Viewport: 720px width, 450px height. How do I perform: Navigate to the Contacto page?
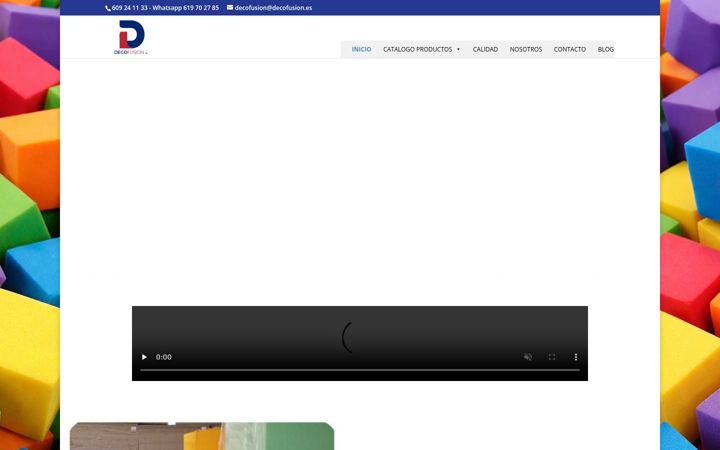(x=570, y=49)
